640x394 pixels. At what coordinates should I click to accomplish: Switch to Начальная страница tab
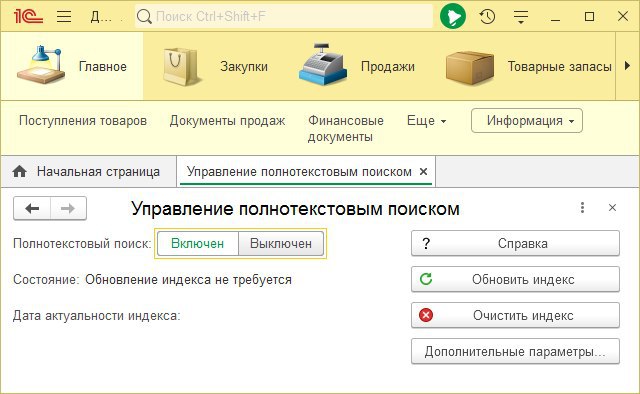tap(89, 171)
